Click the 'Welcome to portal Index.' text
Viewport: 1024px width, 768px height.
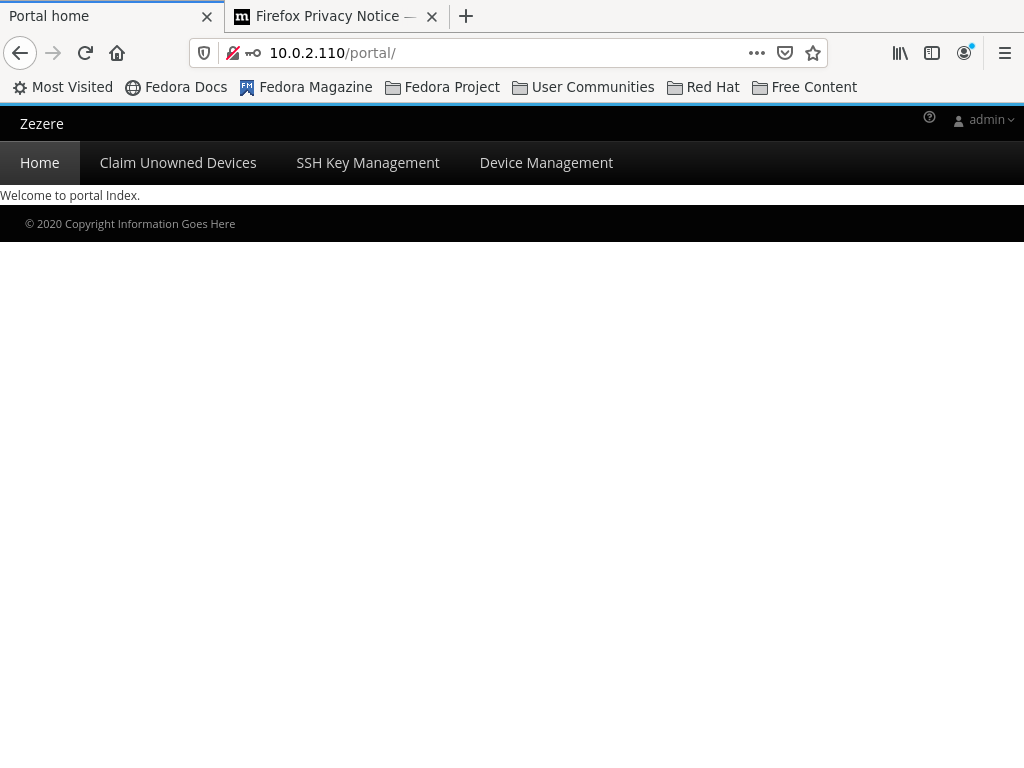(70, 195)
